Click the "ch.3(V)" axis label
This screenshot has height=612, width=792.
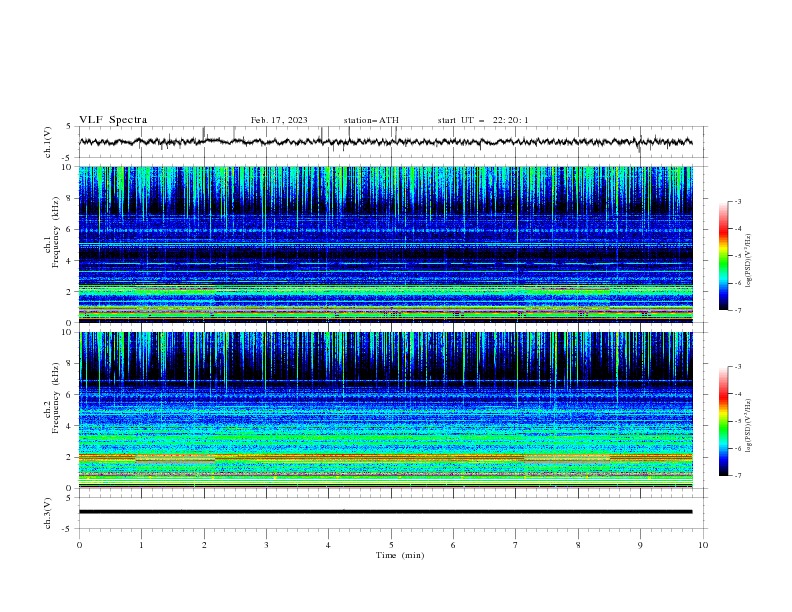48,513
